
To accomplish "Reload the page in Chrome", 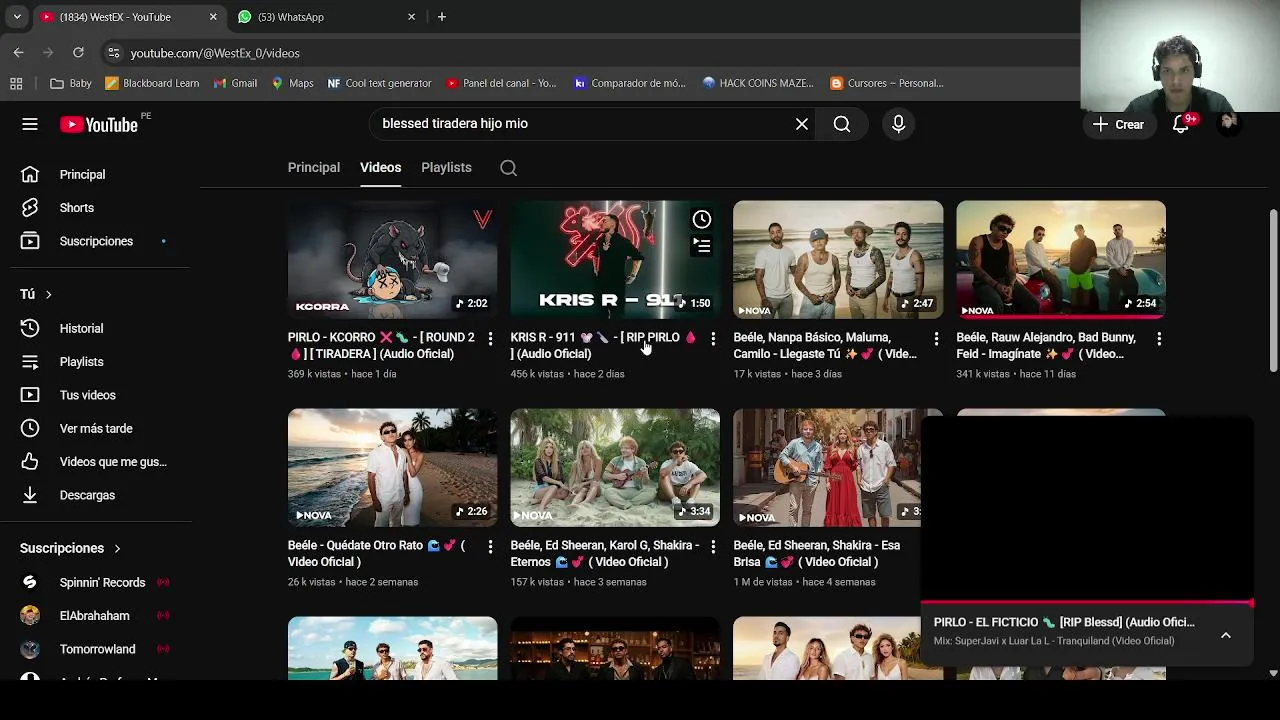I will pyautogui.click(x=78, y=53).
